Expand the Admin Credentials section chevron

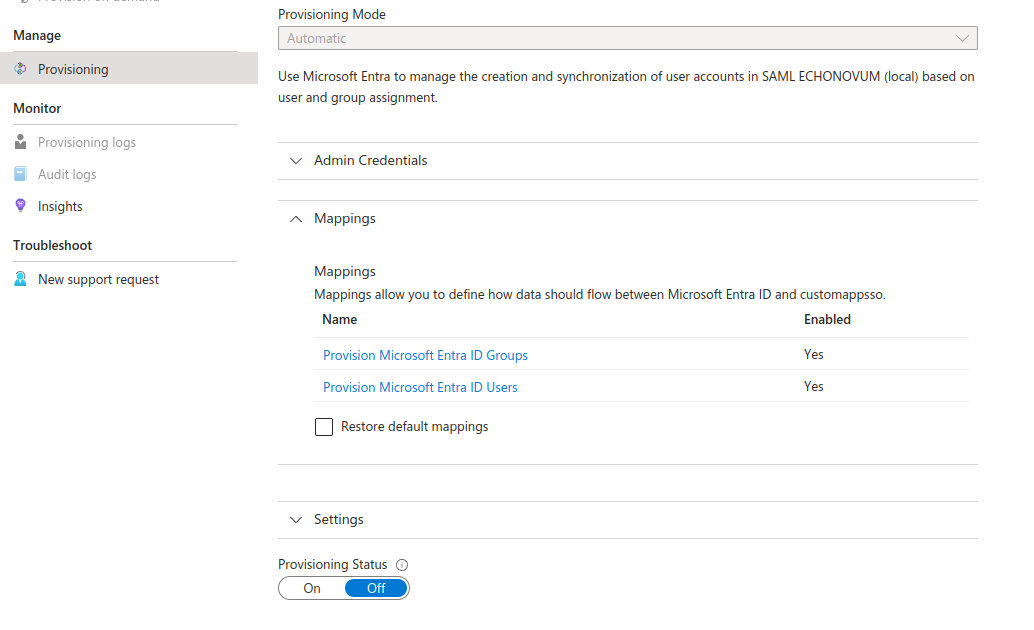296,160
